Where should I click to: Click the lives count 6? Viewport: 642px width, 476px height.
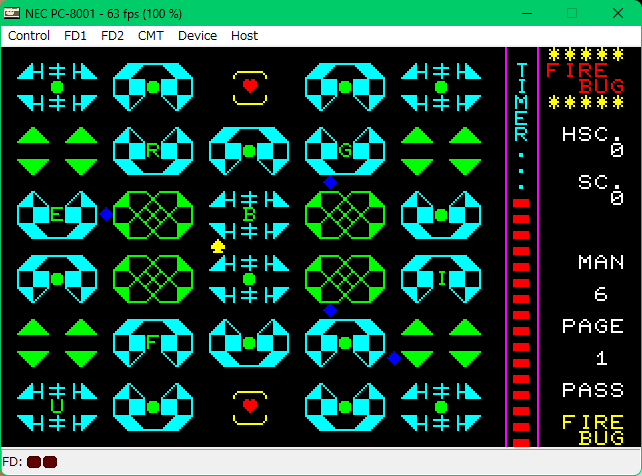coord(601,294)
